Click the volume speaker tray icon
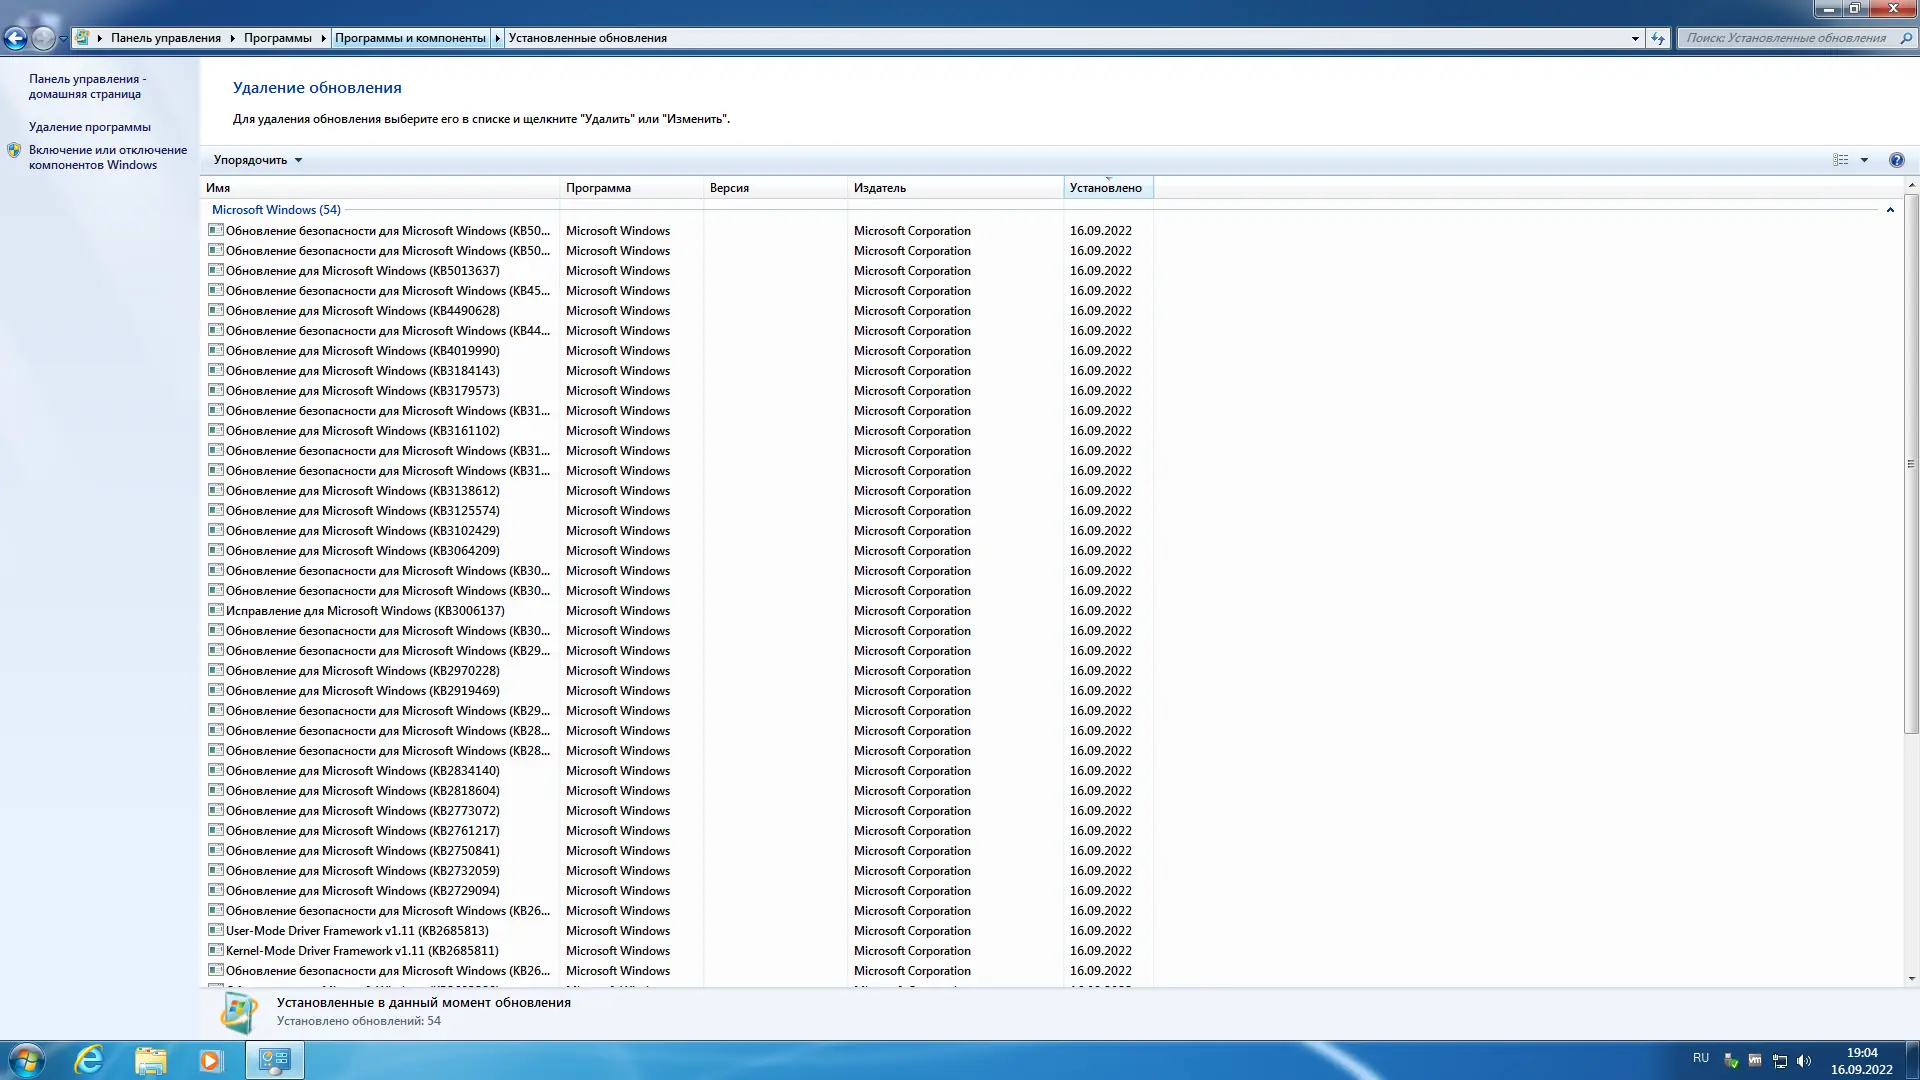The width and height of the screenshot is (1920, 1080). tap(1804, 1061)
